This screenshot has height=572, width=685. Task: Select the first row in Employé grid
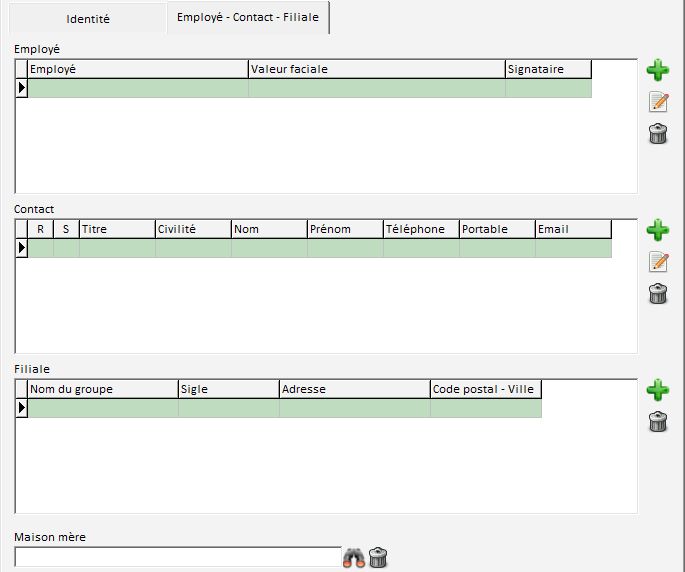[137, 88]
